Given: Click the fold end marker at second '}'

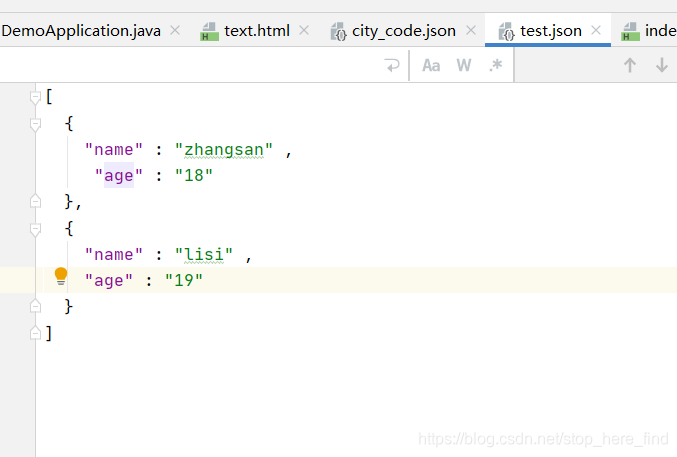Looking at the screenshot, I should (35, 306).
